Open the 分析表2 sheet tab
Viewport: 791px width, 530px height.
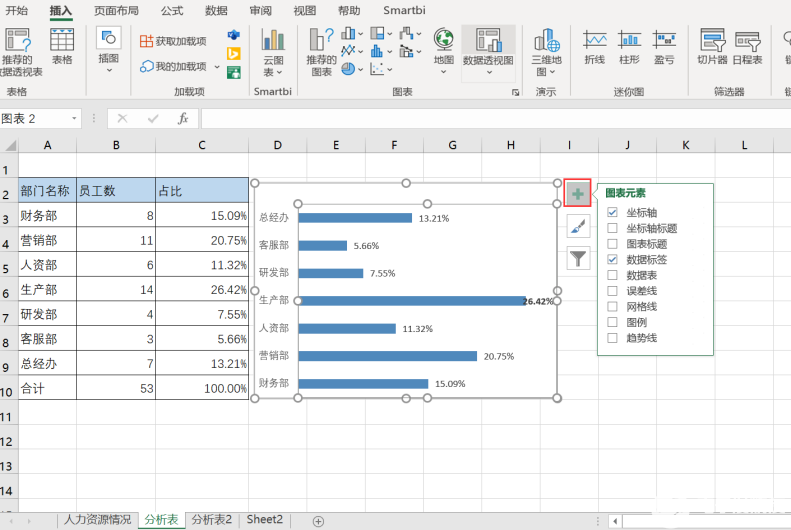tap(212, 519)
